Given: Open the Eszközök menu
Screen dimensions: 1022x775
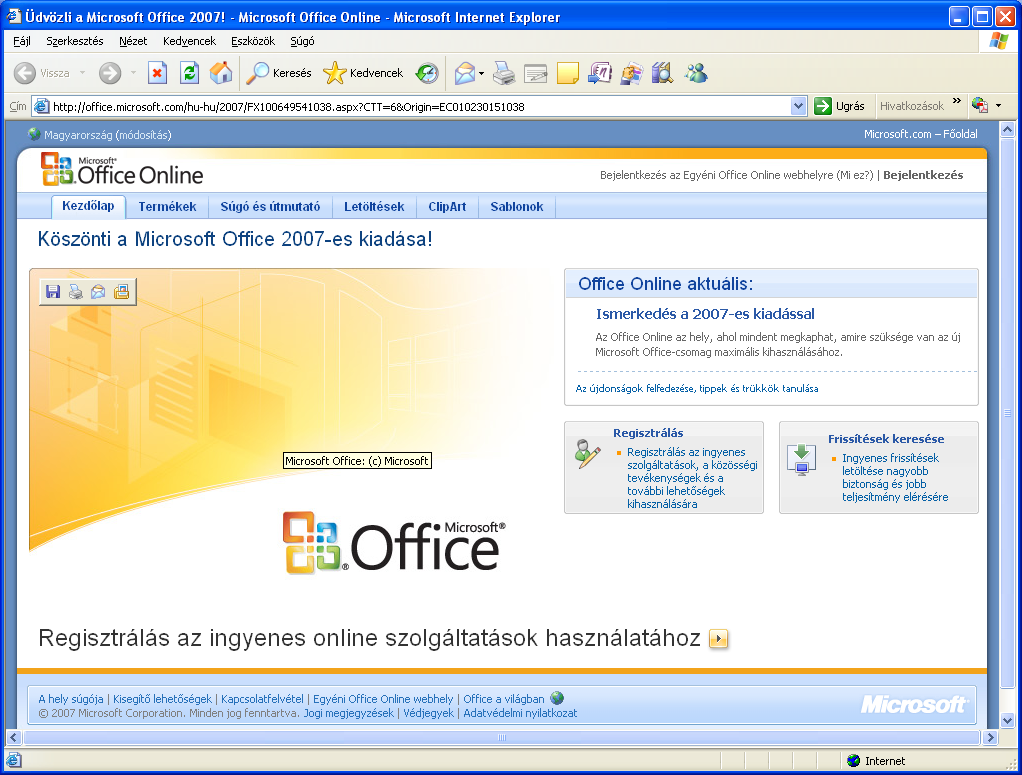Looking at the screenshot, I should point(253,41).
